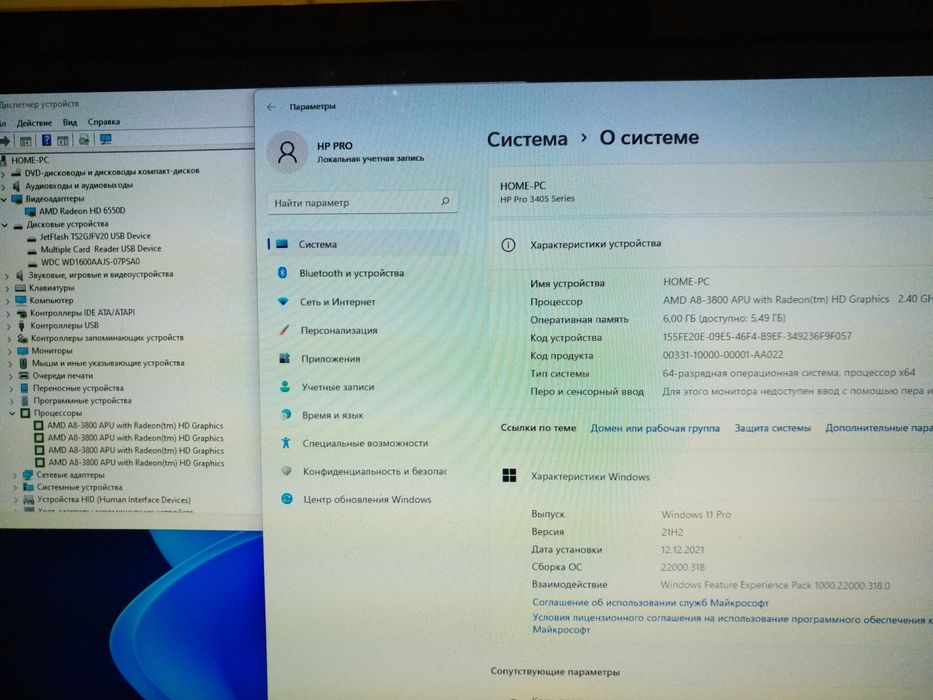Click the Bluetooth icon in the sidebar
The height and width of the screenshot is (700, 933).
click(283, 273)
